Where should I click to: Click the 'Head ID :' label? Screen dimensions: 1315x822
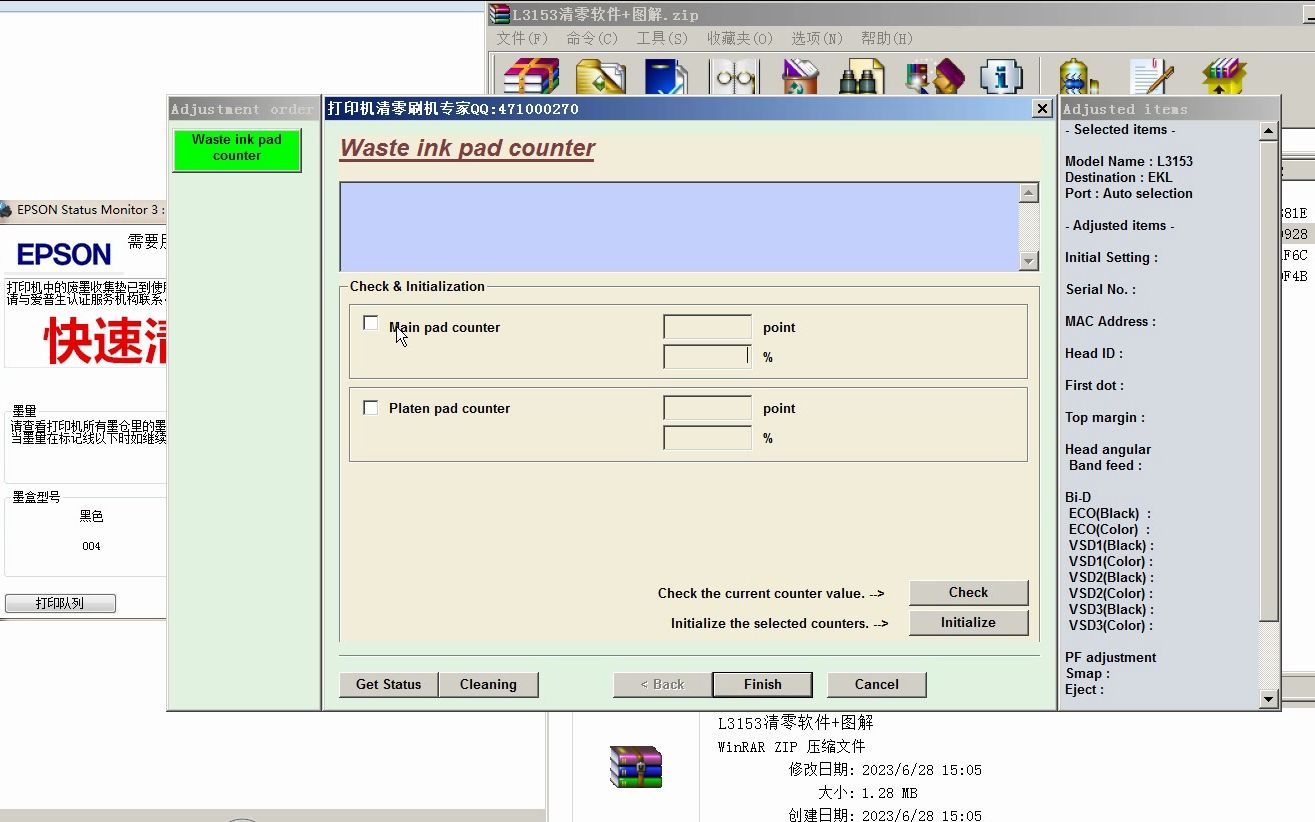[1094, 353]
